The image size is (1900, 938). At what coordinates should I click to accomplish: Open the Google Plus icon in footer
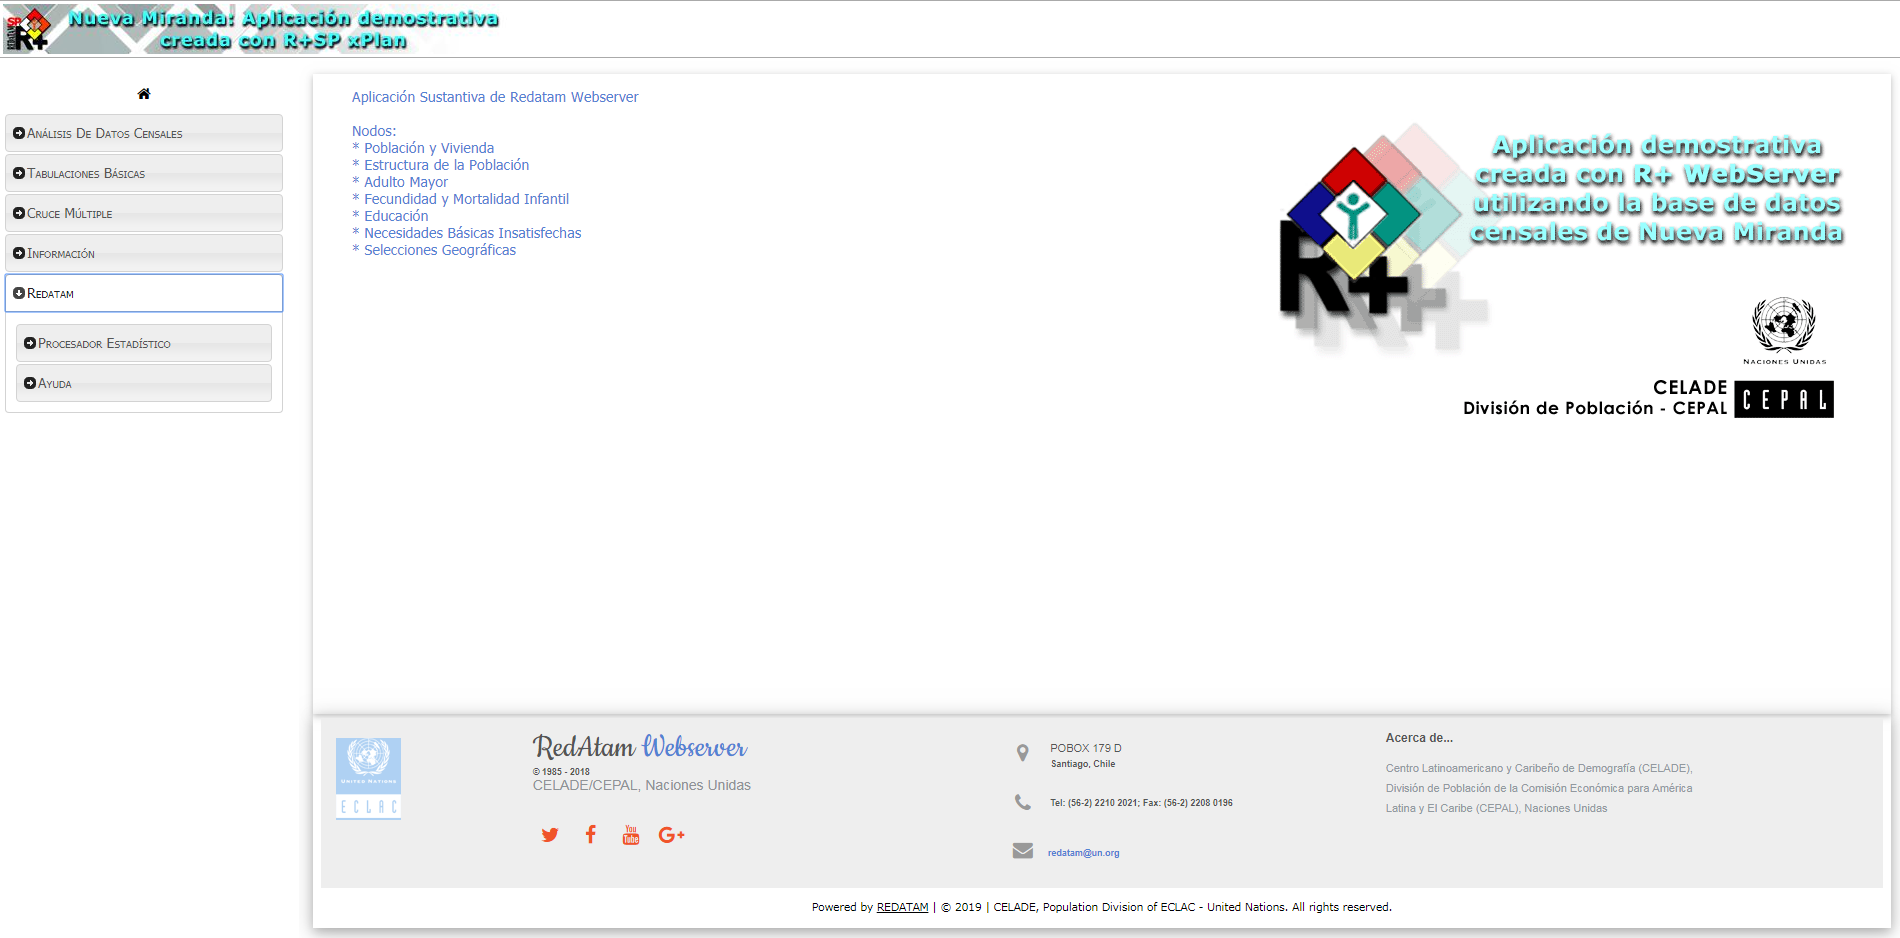point(671,835)
